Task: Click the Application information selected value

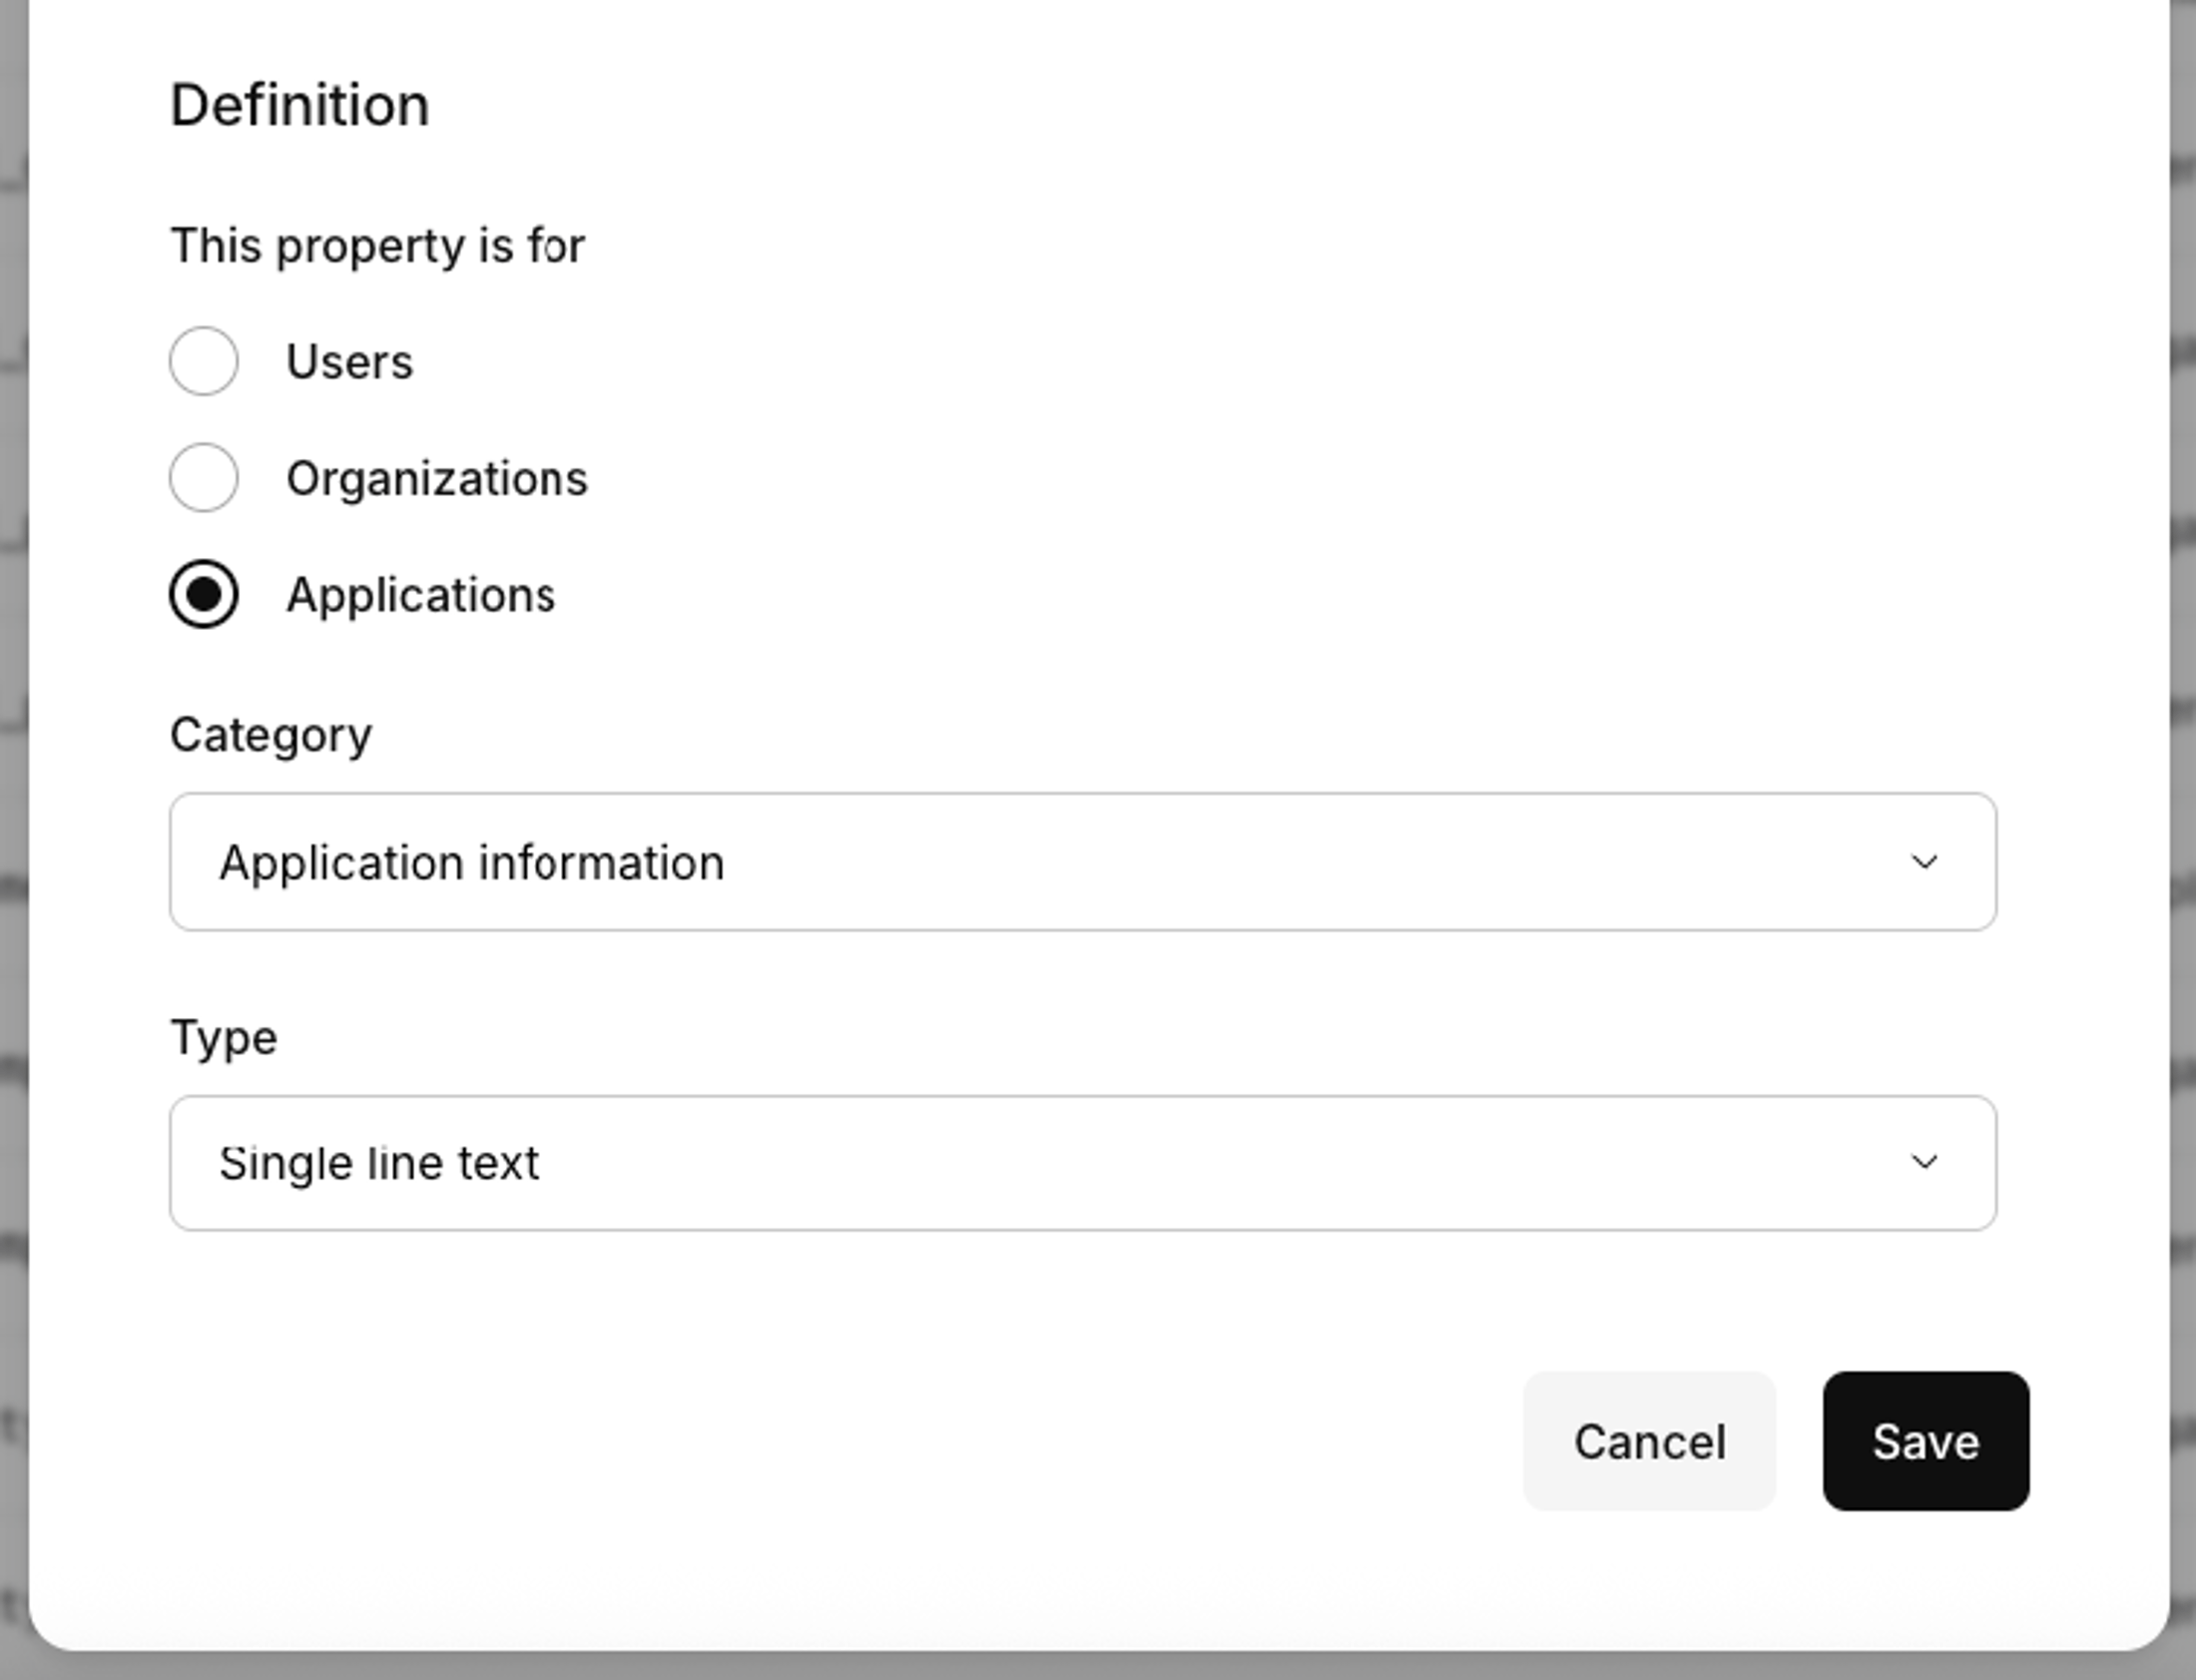Action: click(472, 863)
